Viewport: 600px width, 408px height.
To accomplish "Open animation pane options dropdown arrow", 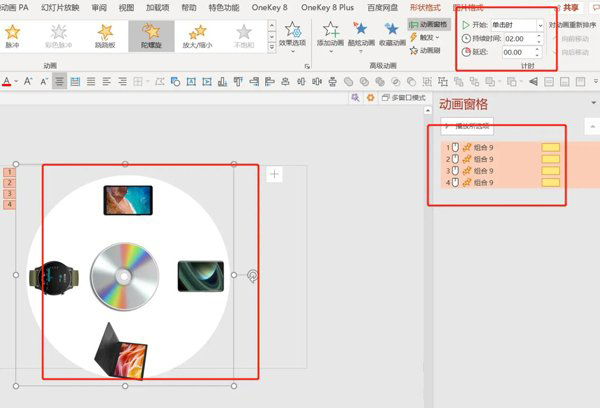I will (593, 103).
